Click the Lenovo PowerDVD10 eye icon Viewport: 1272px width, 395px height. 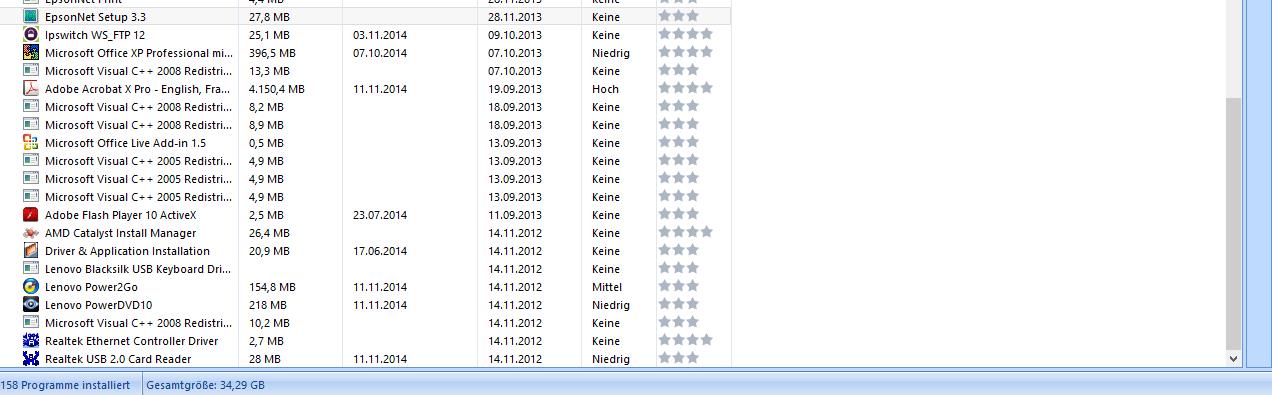coord(31,305)
